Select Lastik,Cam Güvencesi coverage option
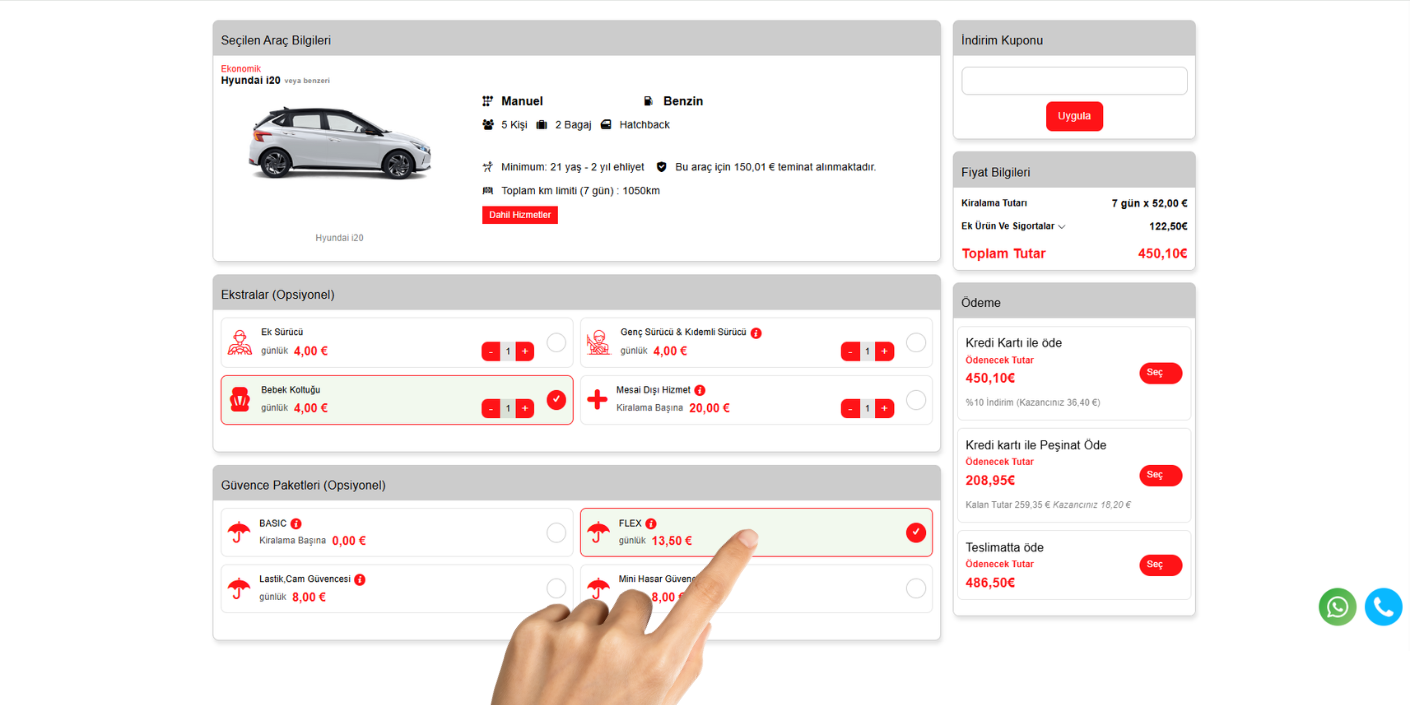Viewport: 1410px width, 705px height. [x=556, y=588]
